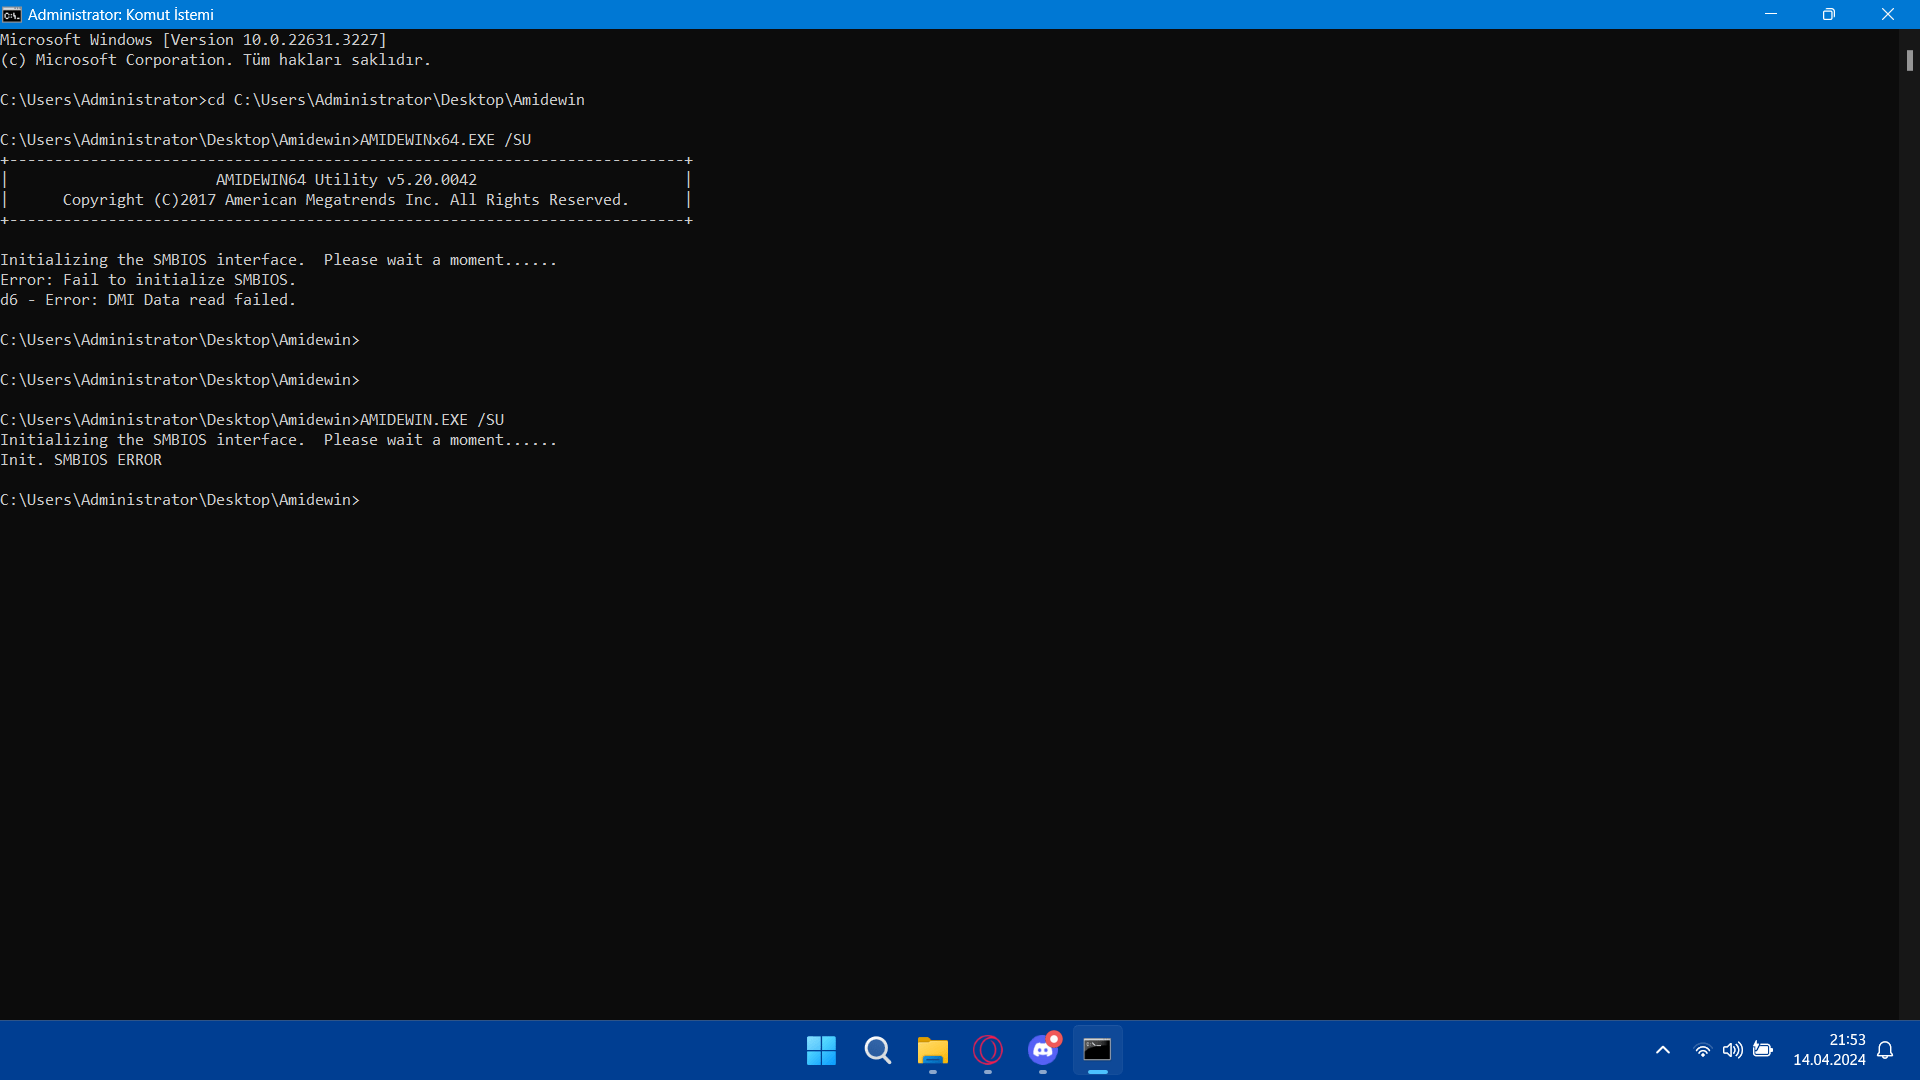Select Command Prompt taskbar icon

pyautogui.click(x=1097, y=1050)
